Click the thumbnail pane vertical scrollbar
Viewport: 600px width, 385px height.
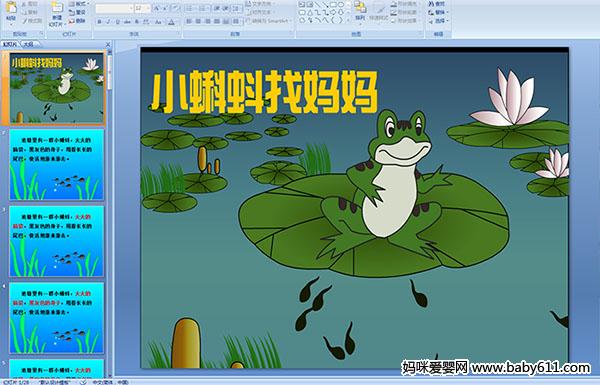pyautogui.click(x=110, y=214)
